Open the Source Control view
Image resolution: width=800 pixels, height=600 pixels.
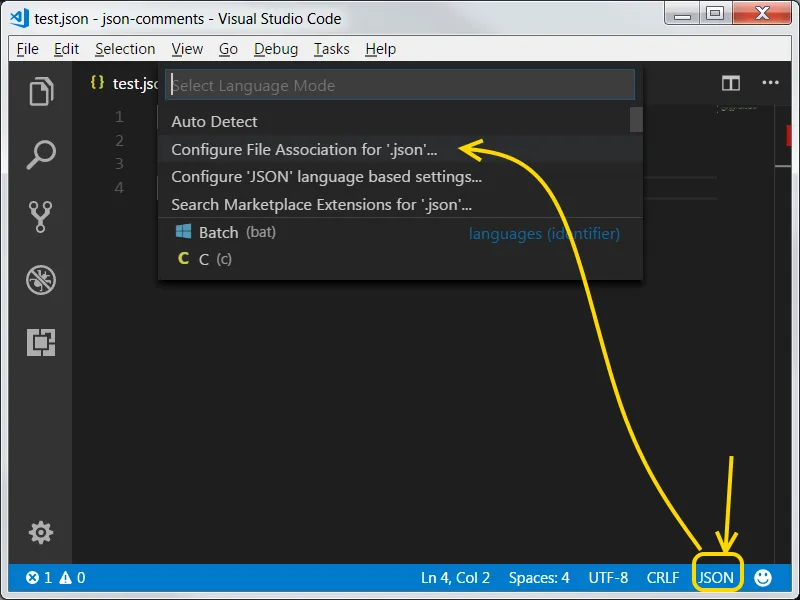(x=40, y=217)
